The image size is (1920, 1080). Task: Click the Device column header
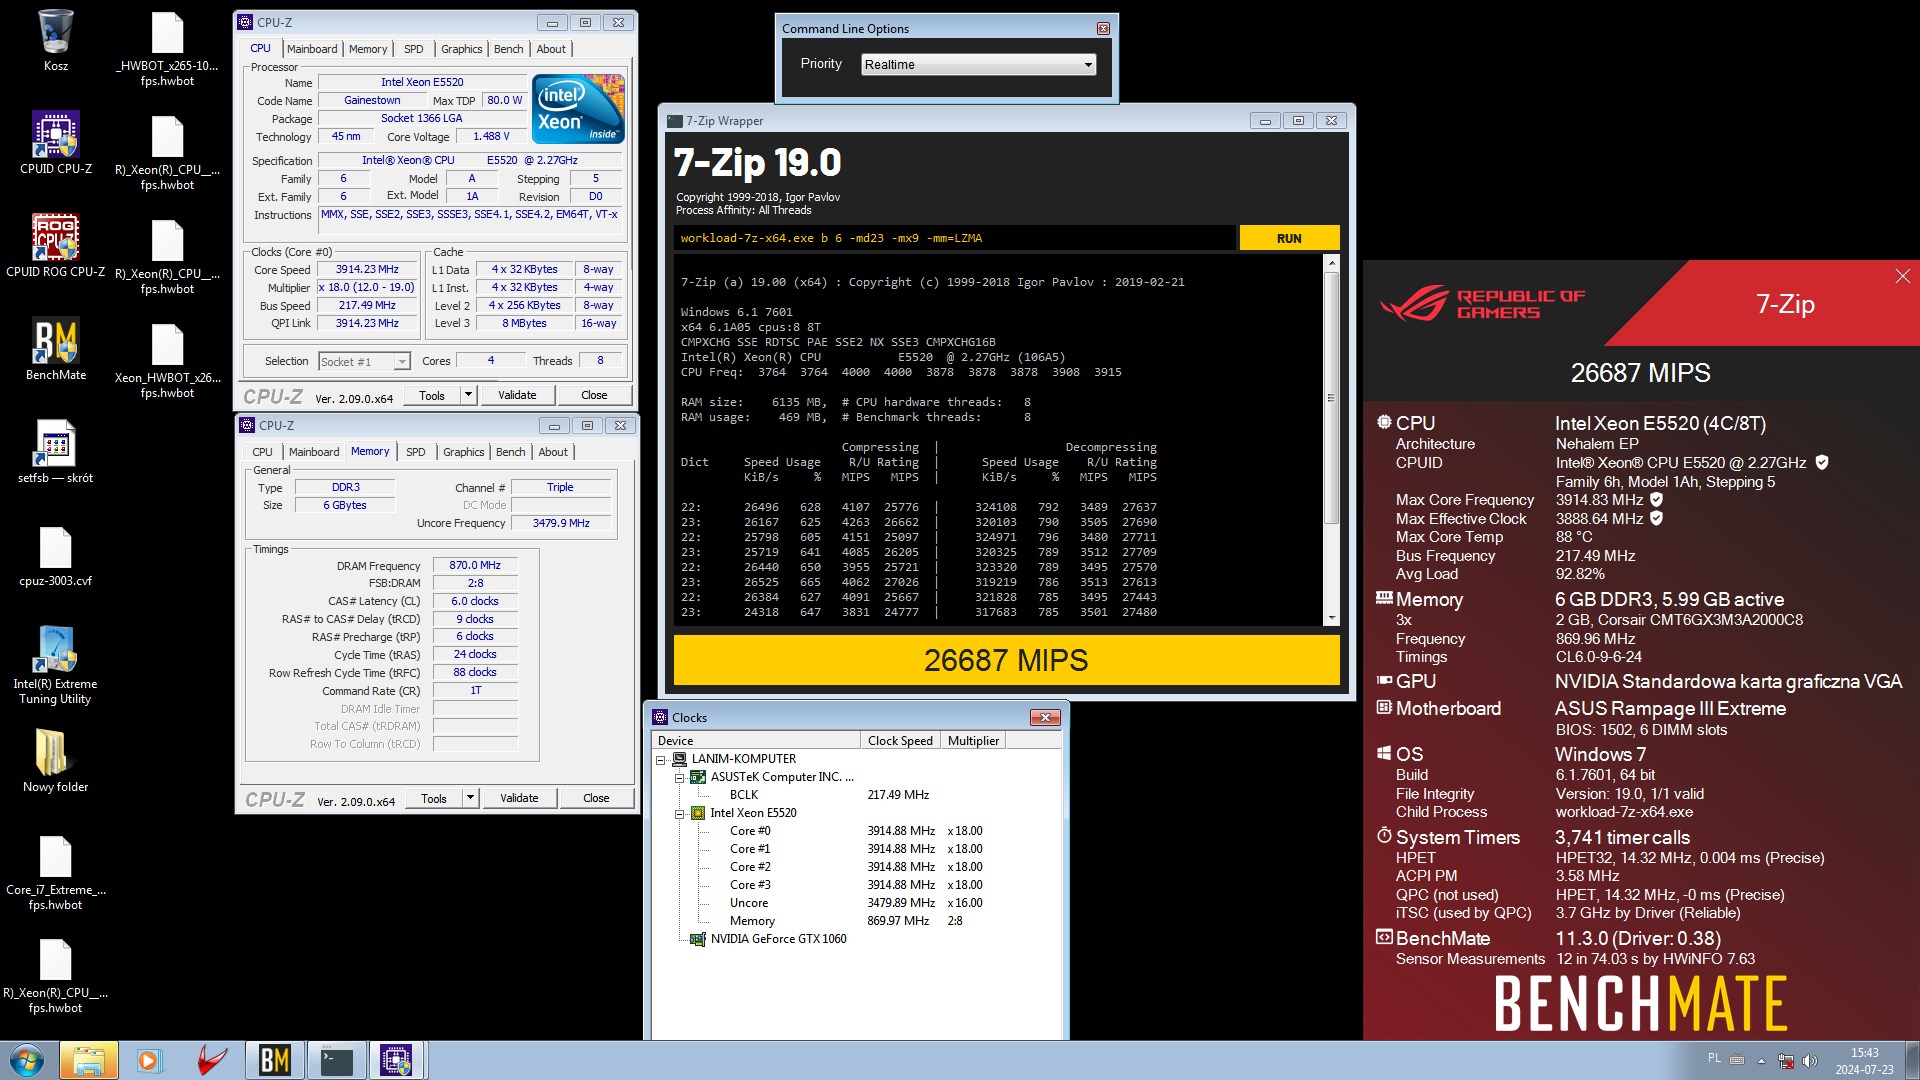[x=756, y=741]
